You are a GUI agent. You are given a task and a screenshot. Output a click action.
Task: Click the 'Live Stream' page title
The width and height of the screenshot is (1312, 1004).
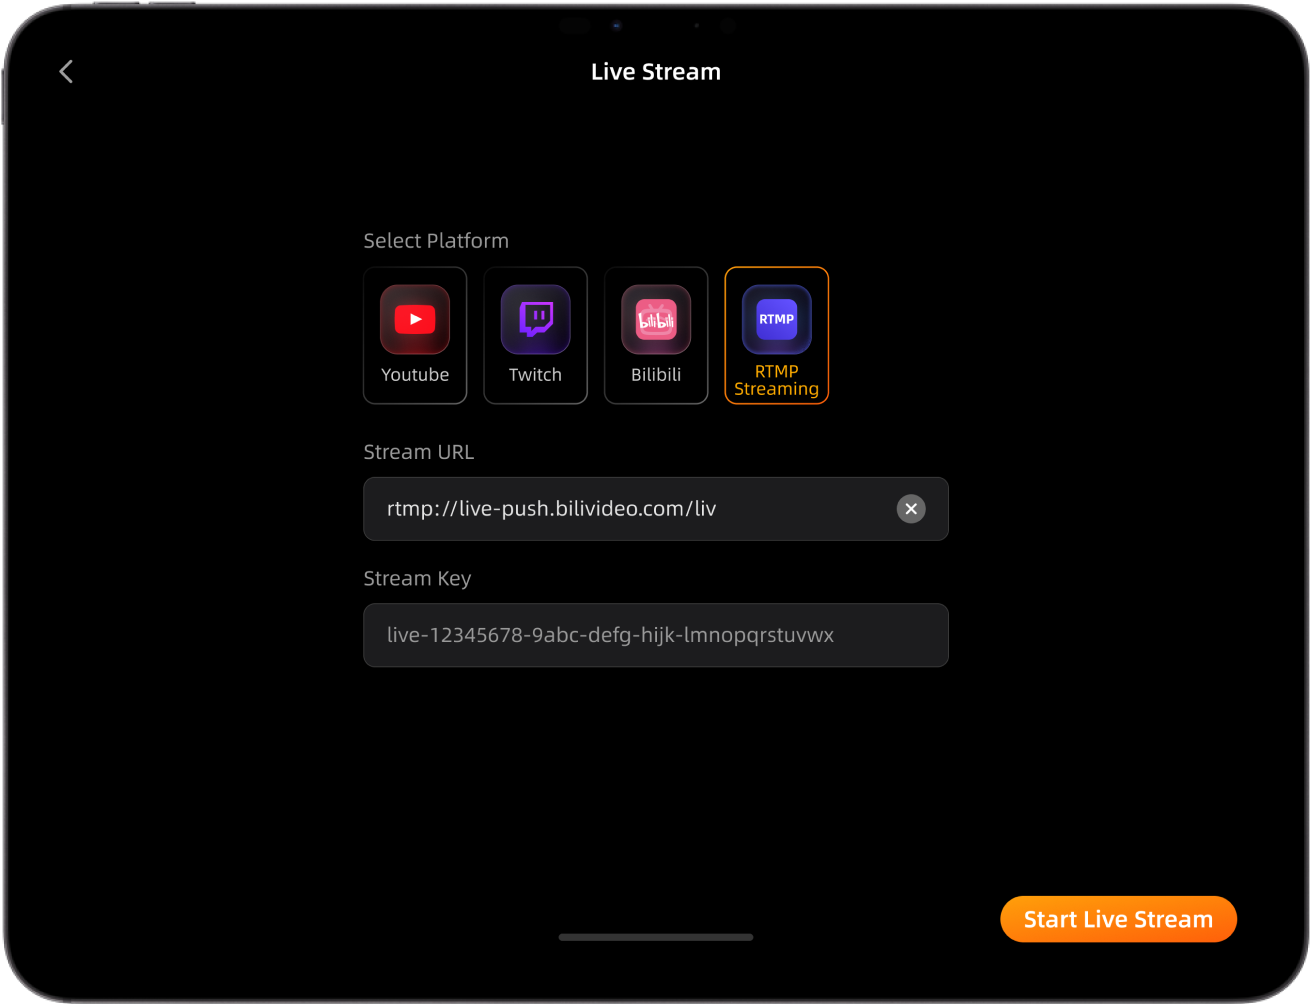(656, 72)
